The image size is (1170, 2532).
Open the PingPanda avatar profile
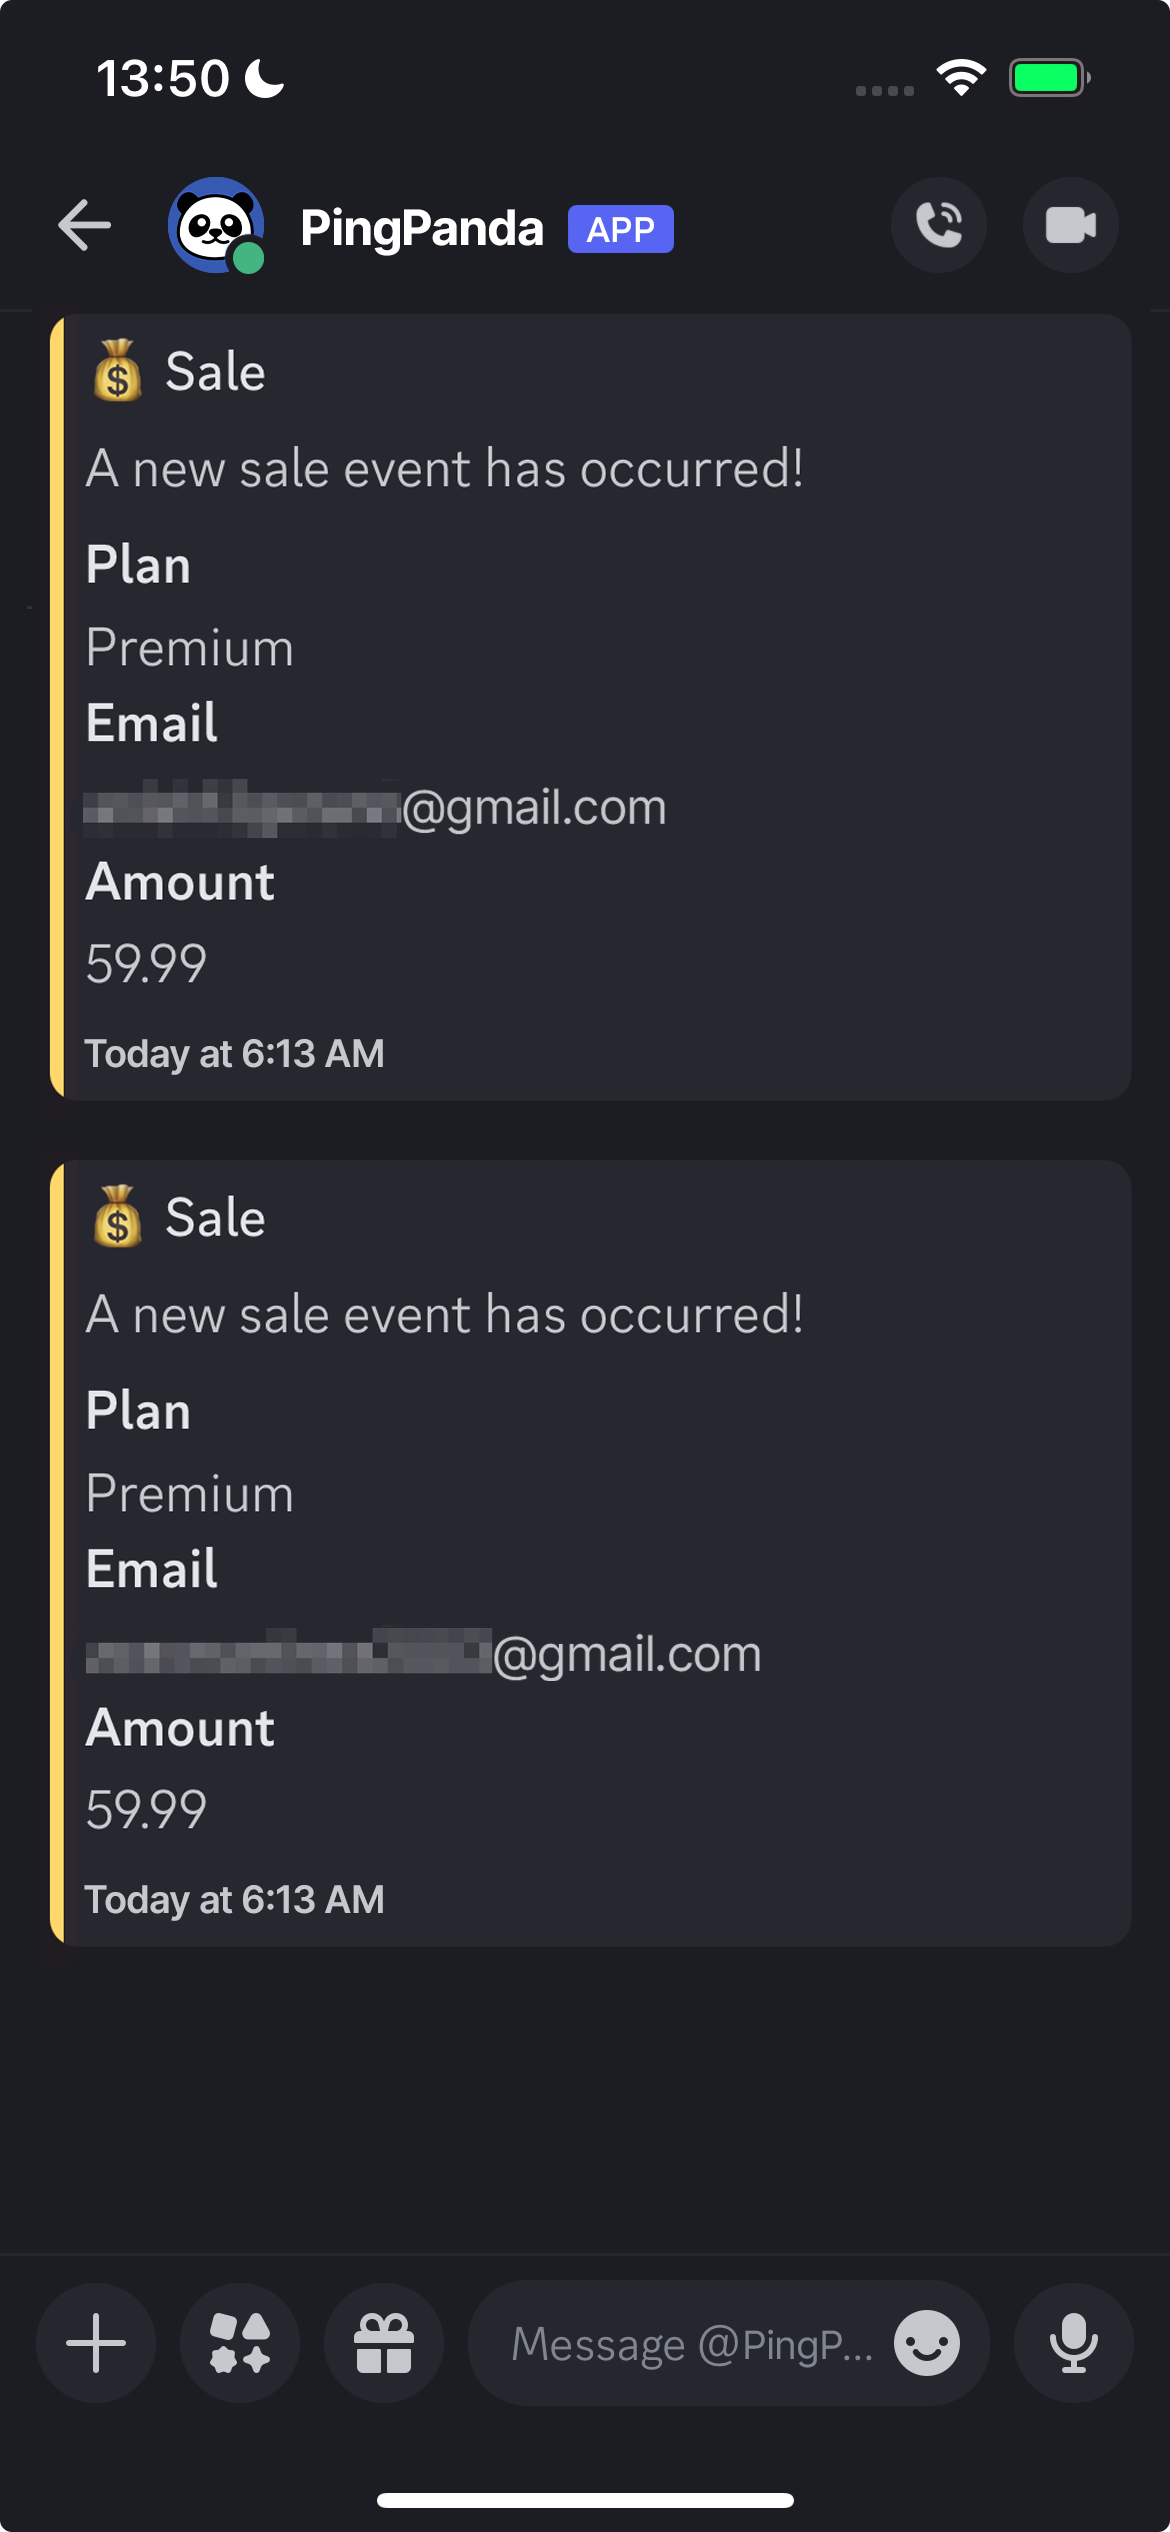(x=215, y=225)
